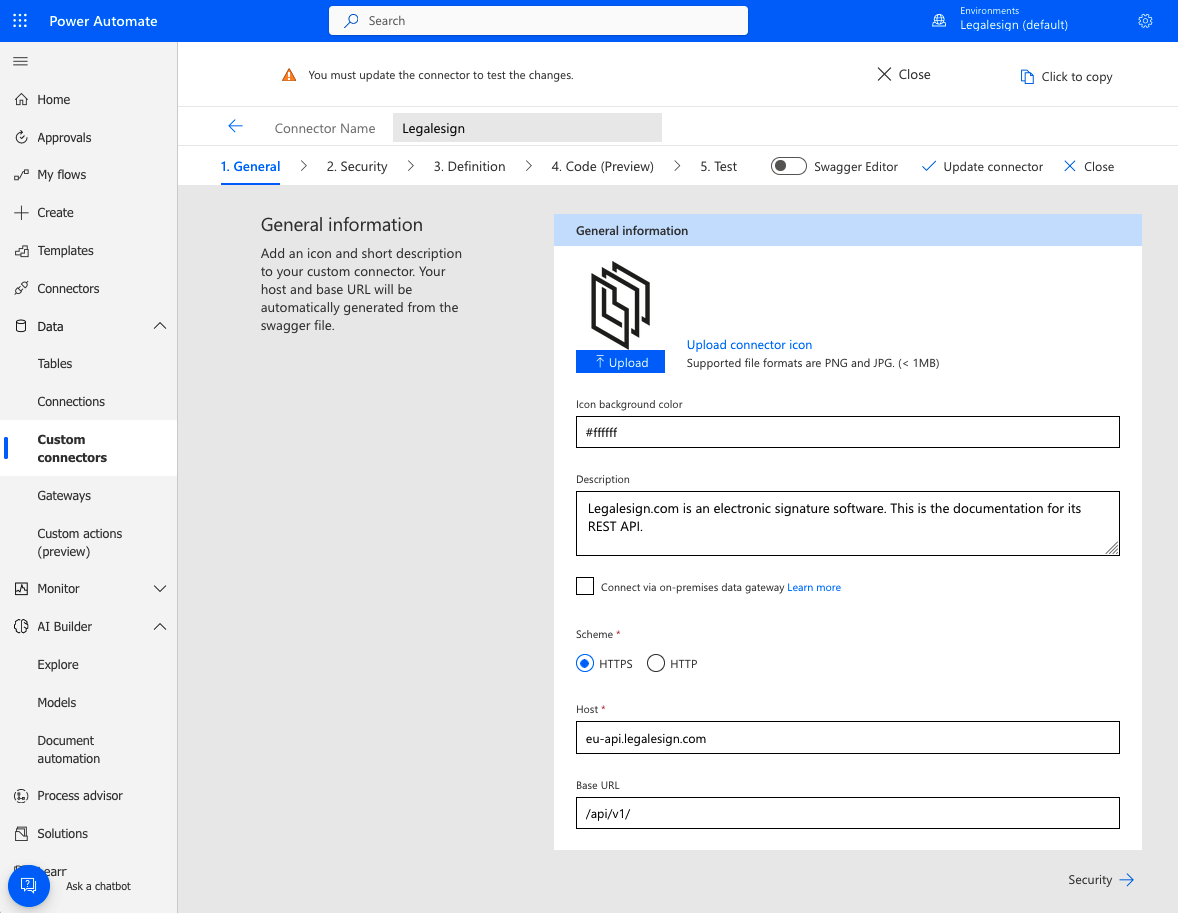The height and width of the screenshot is (913, 1178).
Task: Click the Monitor chart icon
Action: click(21, 588)
